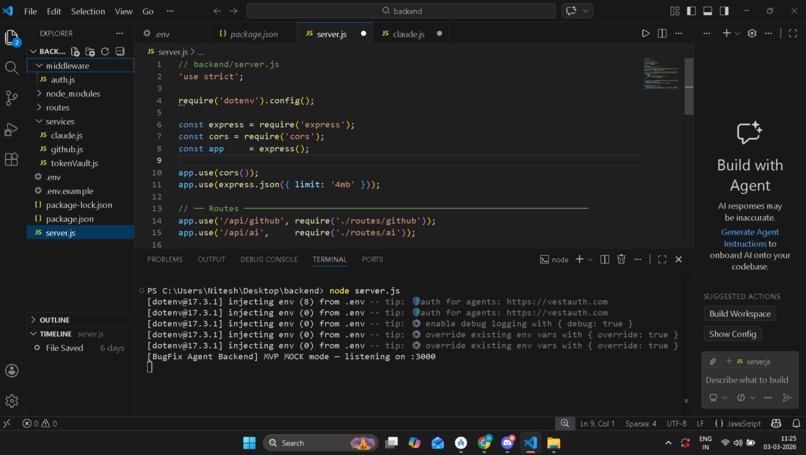
Task: Switch to the PROBLEMS panel tab
Action: point(164,259)
